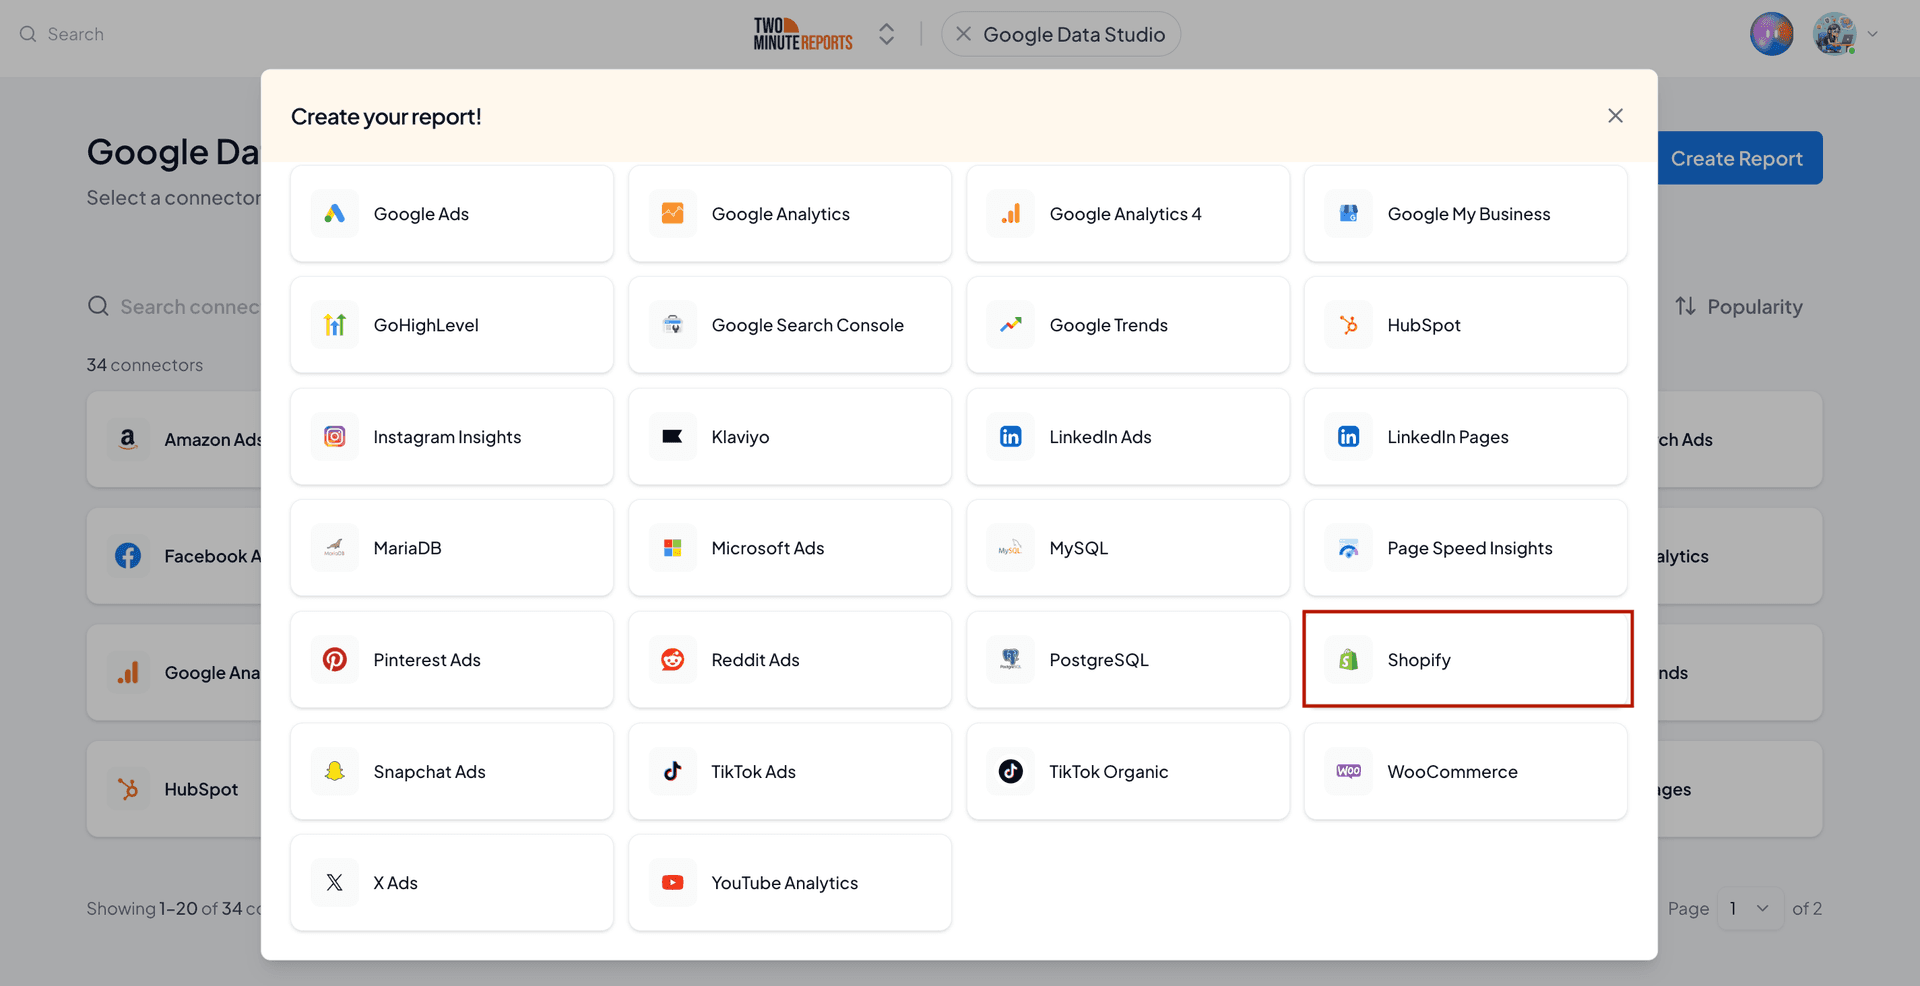
Task: Click the WooCommerce label text
Action: (x=1452, y=772)
